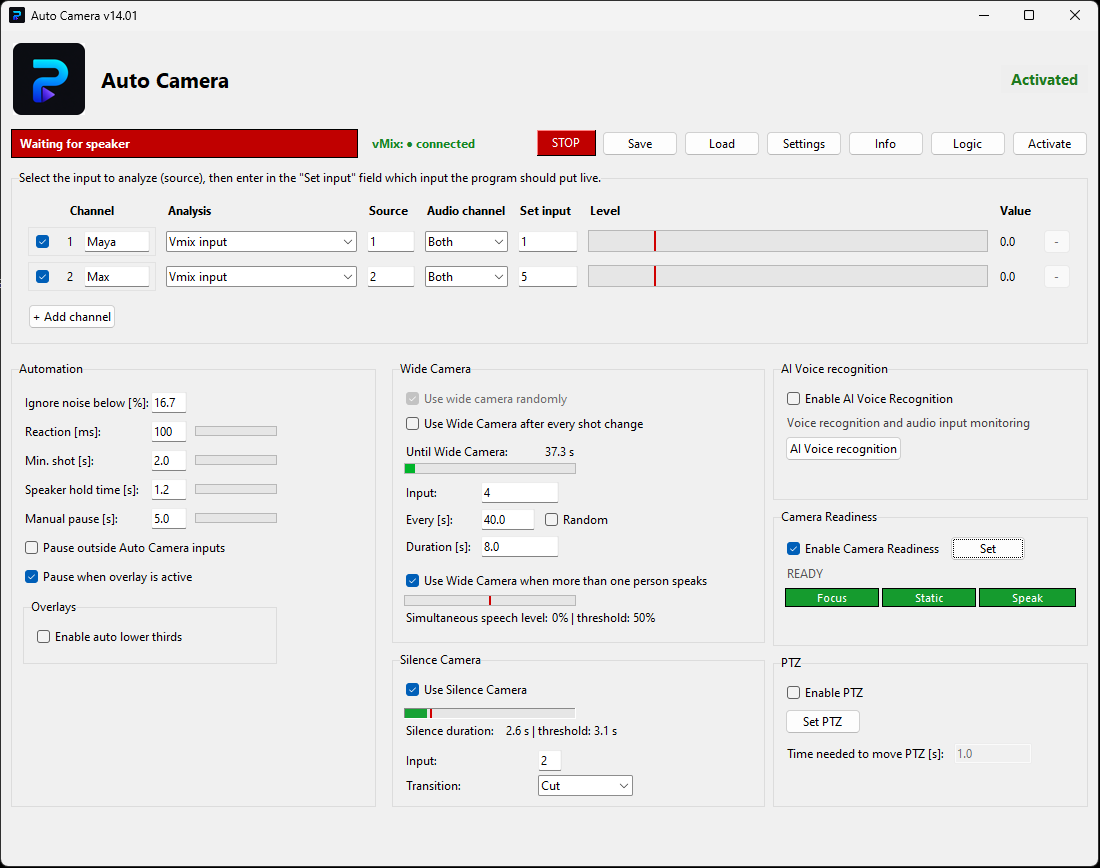Image resolution: width=1100 pixels, height=868 pixels.
Task: Click the Time needed to move PTZ field
Action: pyautogui.click(x=993, y=754)
